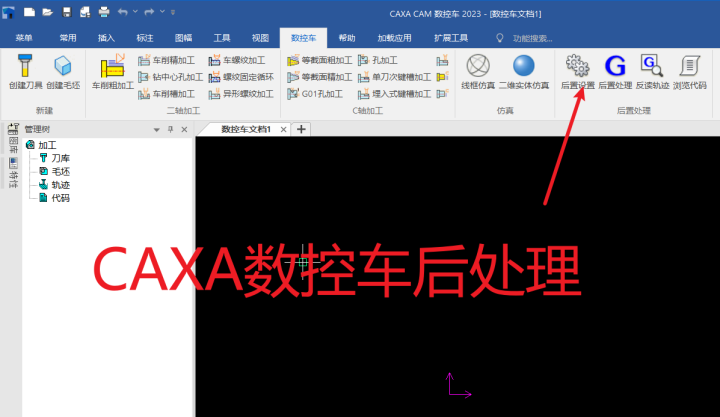720x417 pixels.
Task: Open the undo history dropdown arrow
Action: tap(135, 12)
